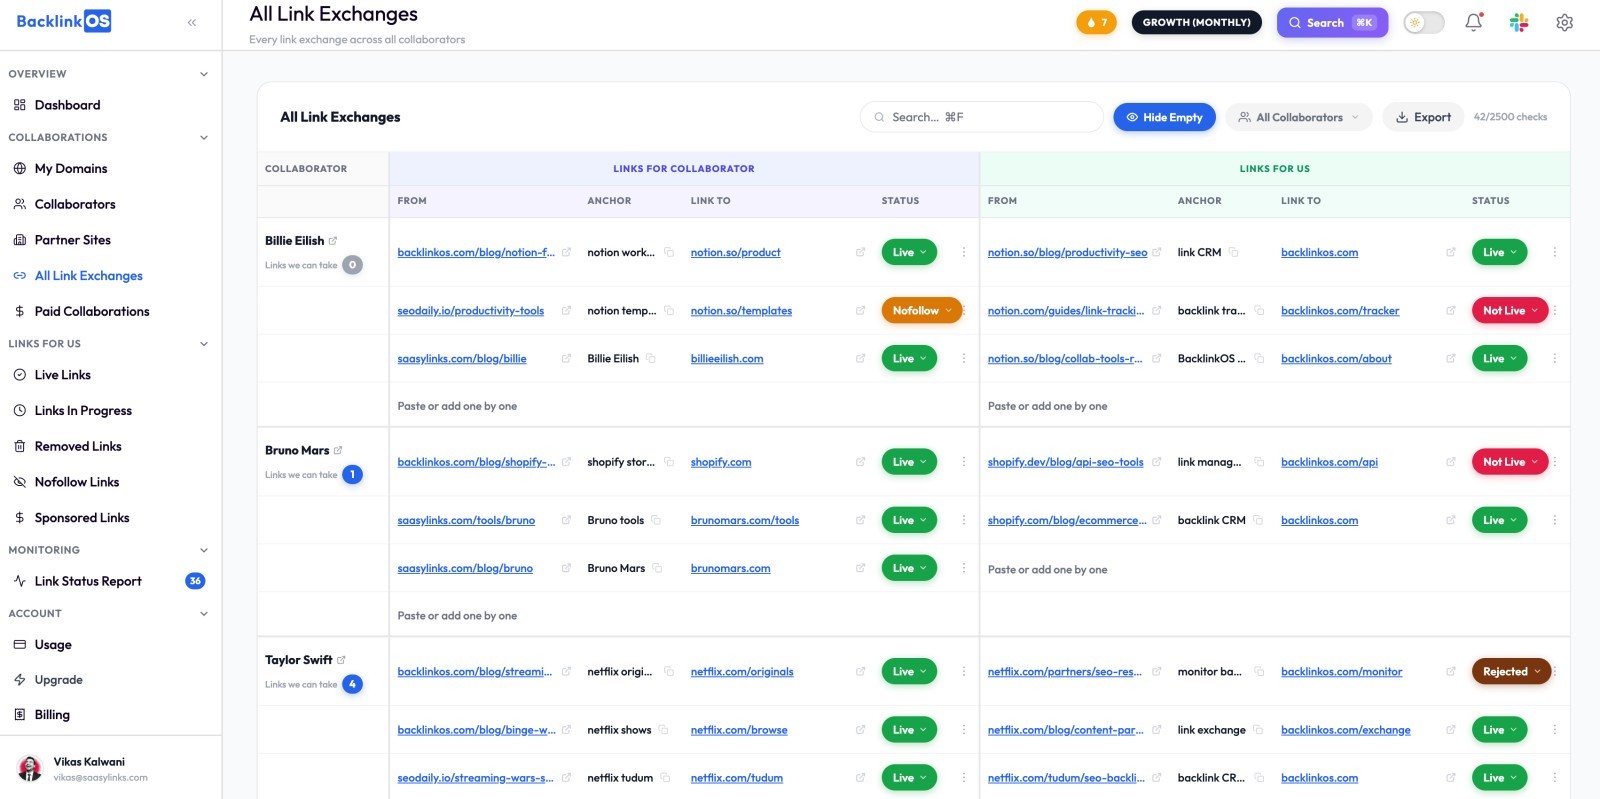1600x799 pixels.
Task: Change Nofollow status for notion.so/templates
Action: 922,311
